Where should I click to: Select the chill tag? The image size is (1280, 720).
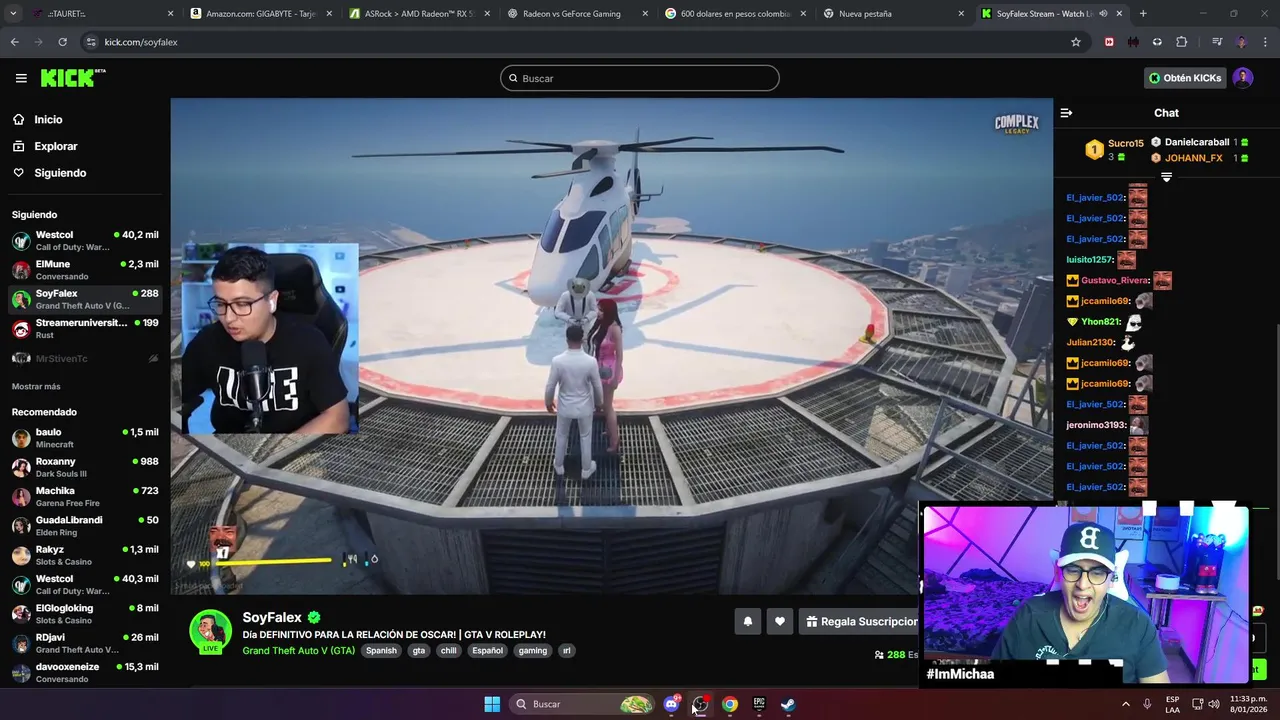[x=448, y=650]
